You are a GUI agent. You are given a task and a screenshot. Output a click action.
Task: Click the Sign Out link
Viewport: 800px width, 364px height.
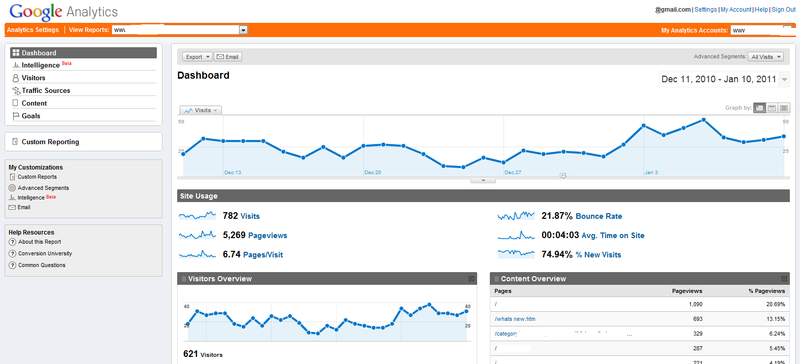click(784, 9)
